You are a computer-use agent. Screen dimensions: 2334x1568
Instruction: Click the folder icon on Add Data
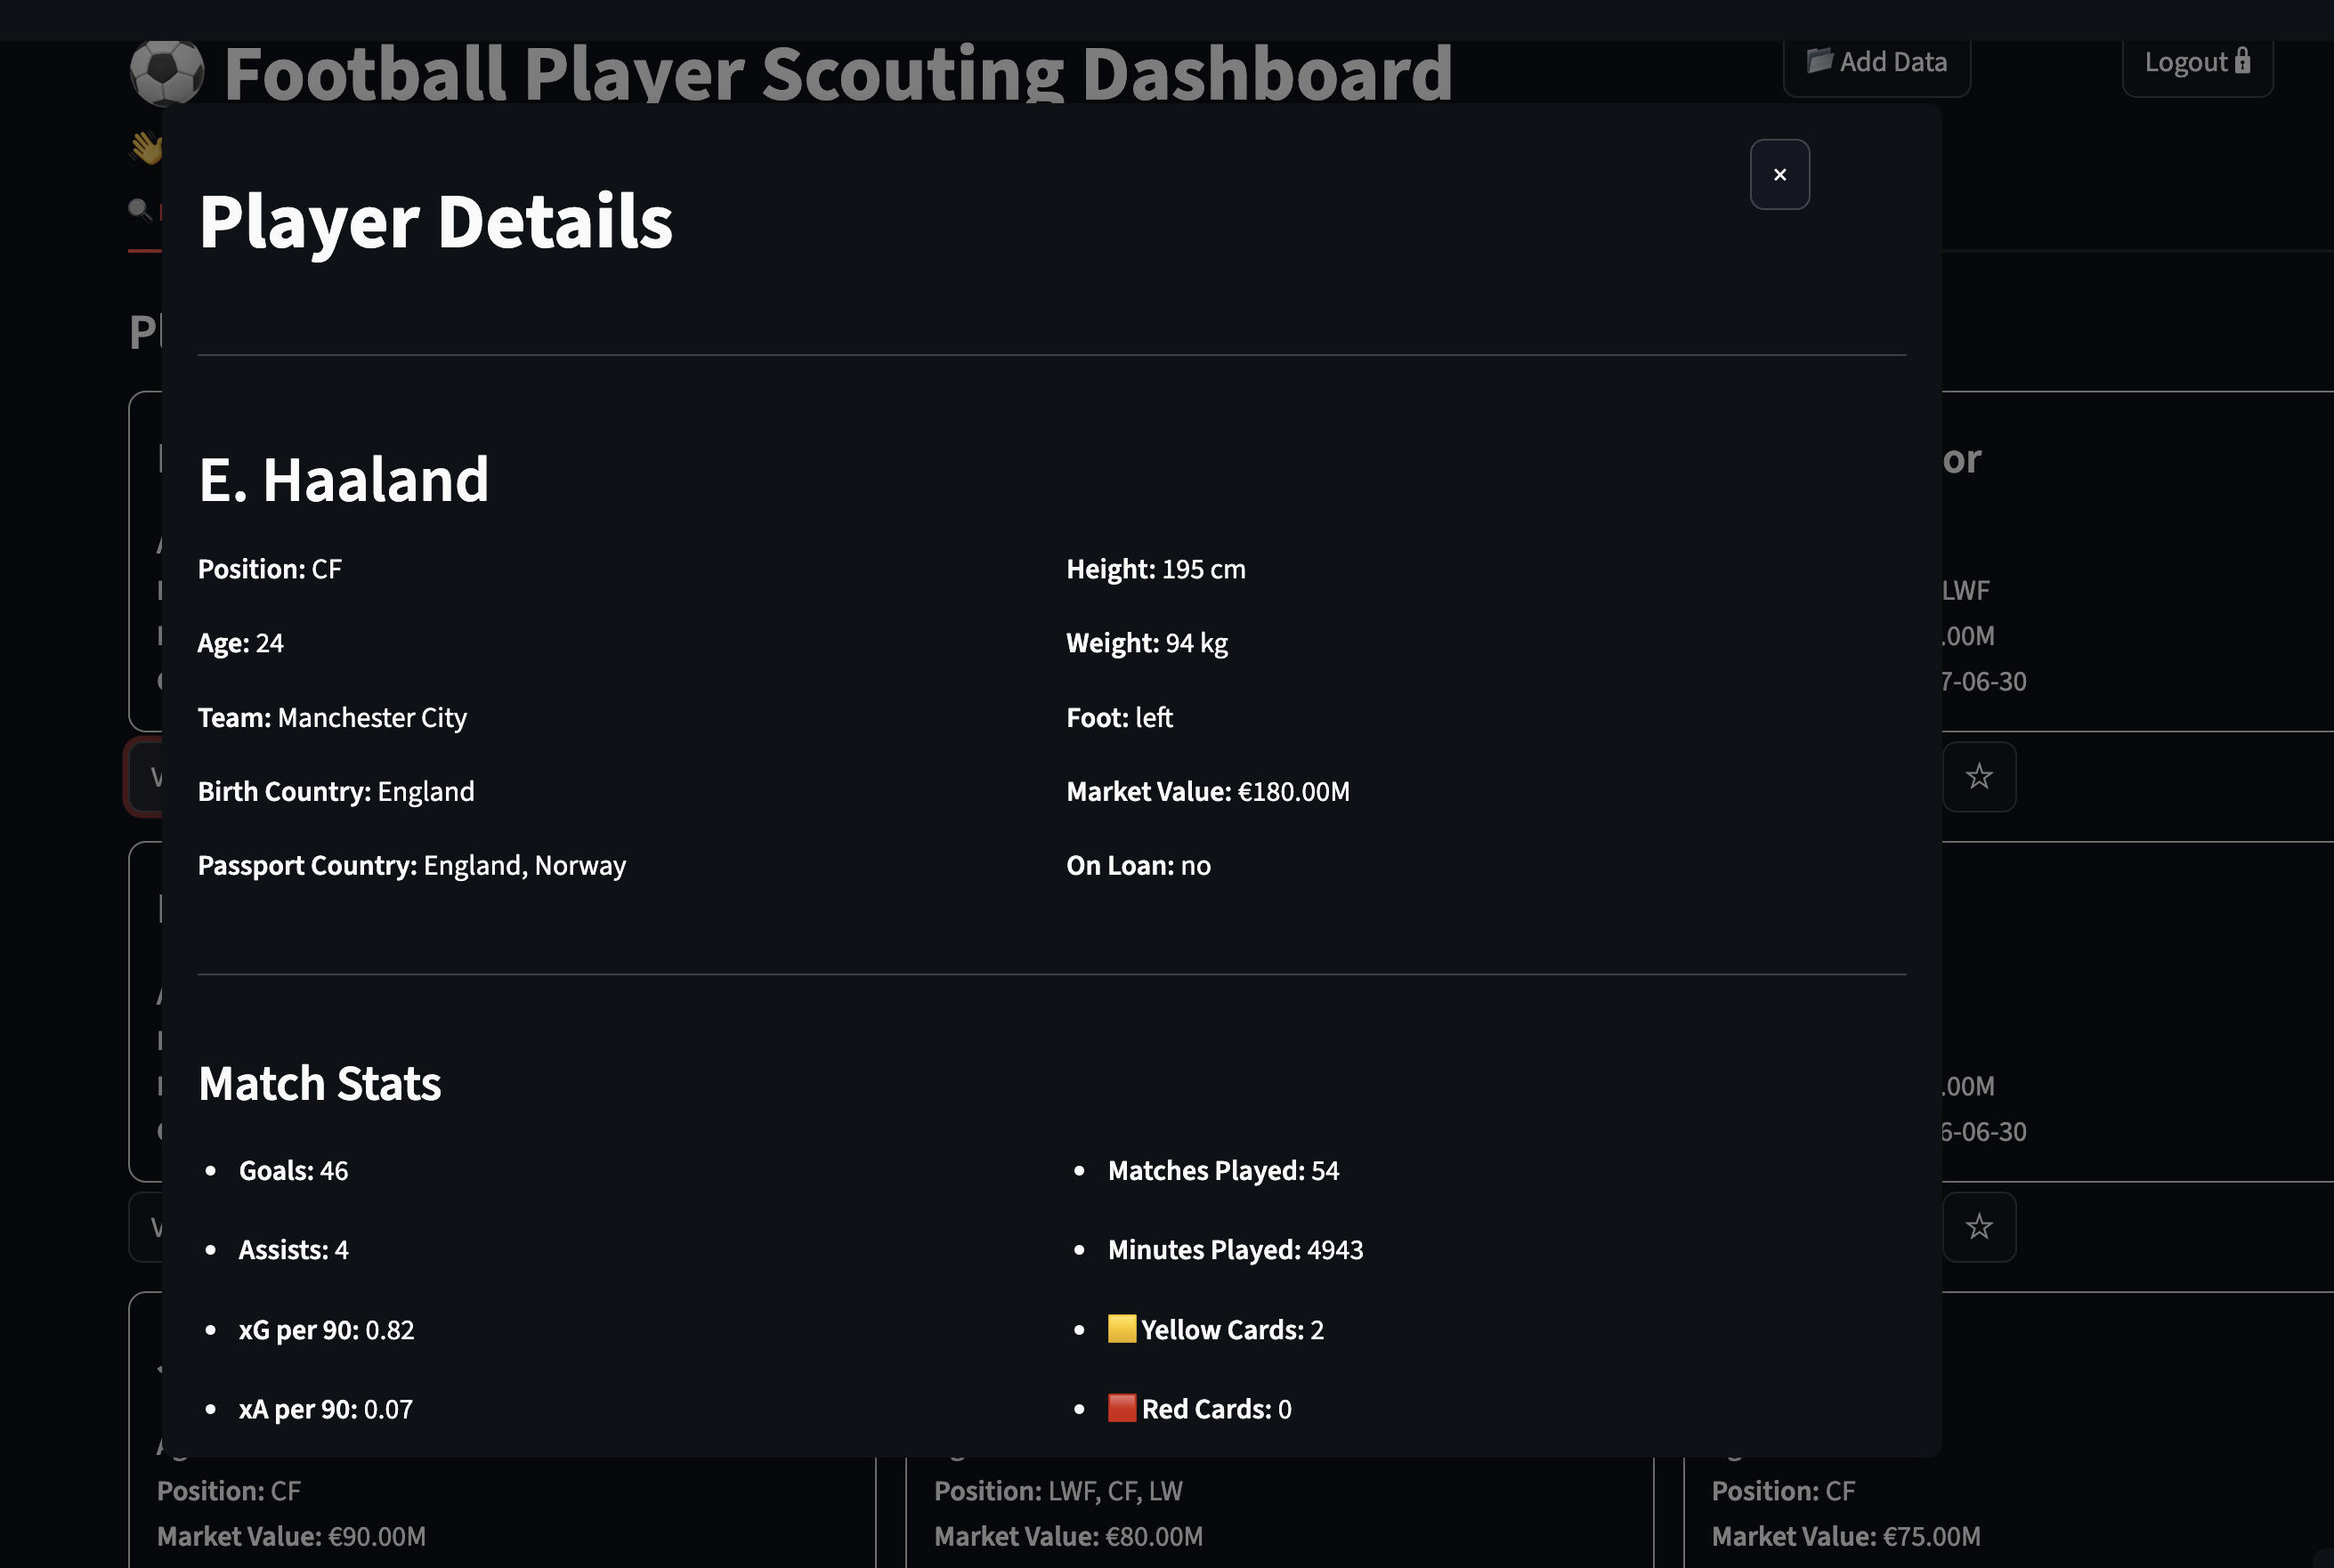coord(1819,61)
